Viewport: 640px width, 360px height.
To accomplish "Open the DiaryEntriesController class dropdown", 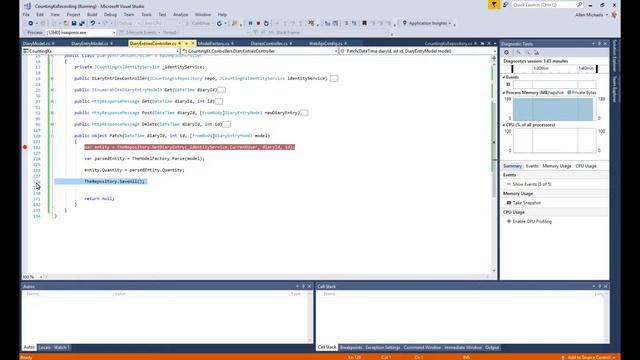I will click(260, 51).
